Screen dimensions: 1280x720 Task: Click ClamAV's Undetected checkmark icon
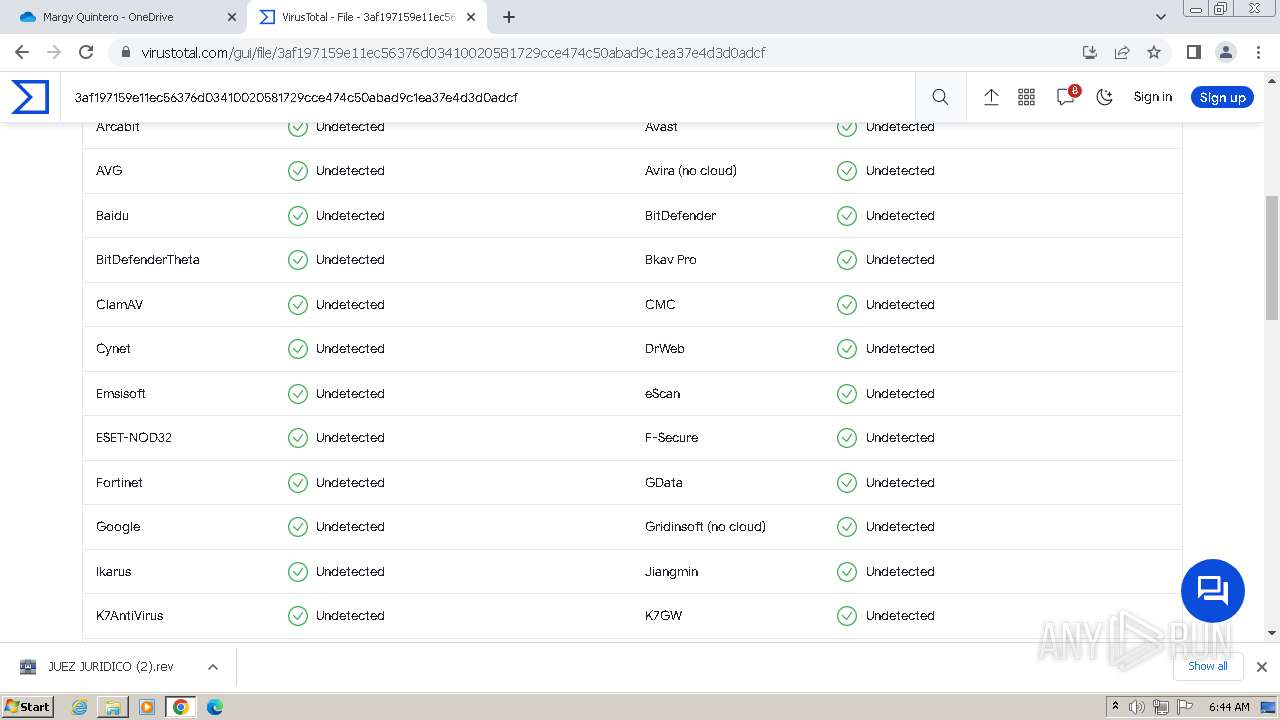point(298,304)
